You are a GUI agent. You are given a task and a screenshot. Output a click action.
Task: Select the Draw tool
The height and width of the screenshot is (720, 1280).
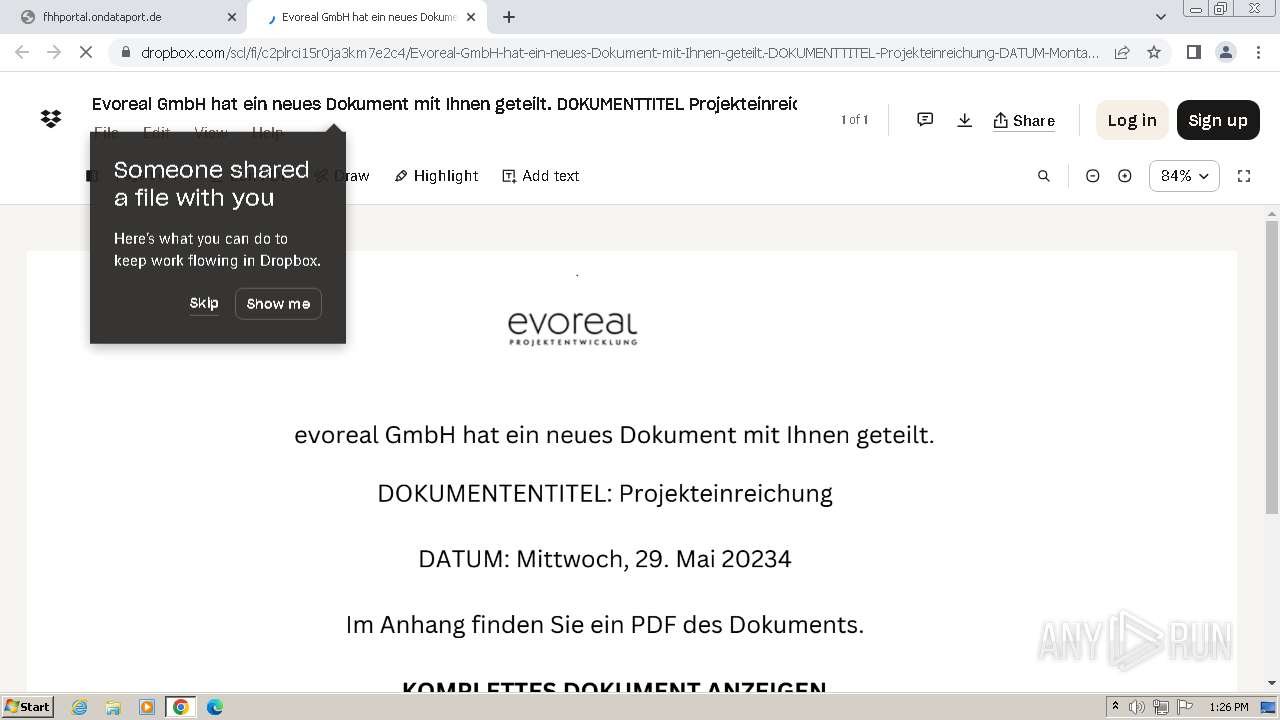tap(343, 176)
